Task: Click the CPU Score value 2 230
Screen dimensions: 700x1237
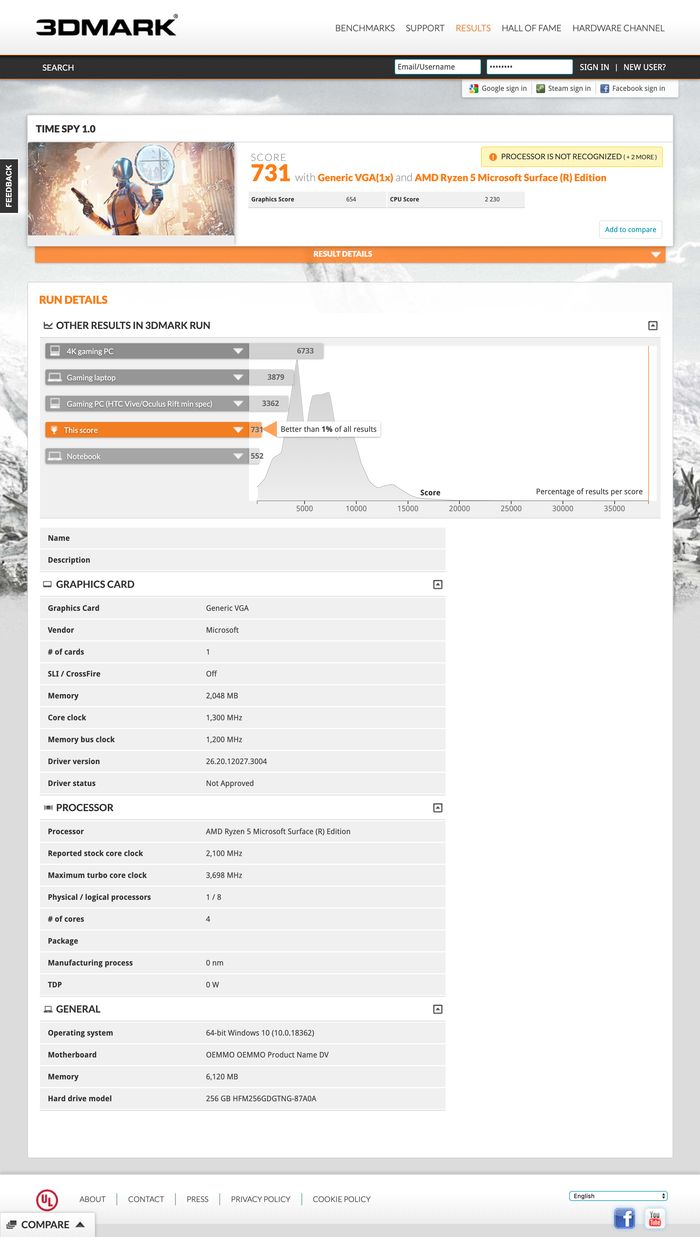Action: (x=492, y=200)
